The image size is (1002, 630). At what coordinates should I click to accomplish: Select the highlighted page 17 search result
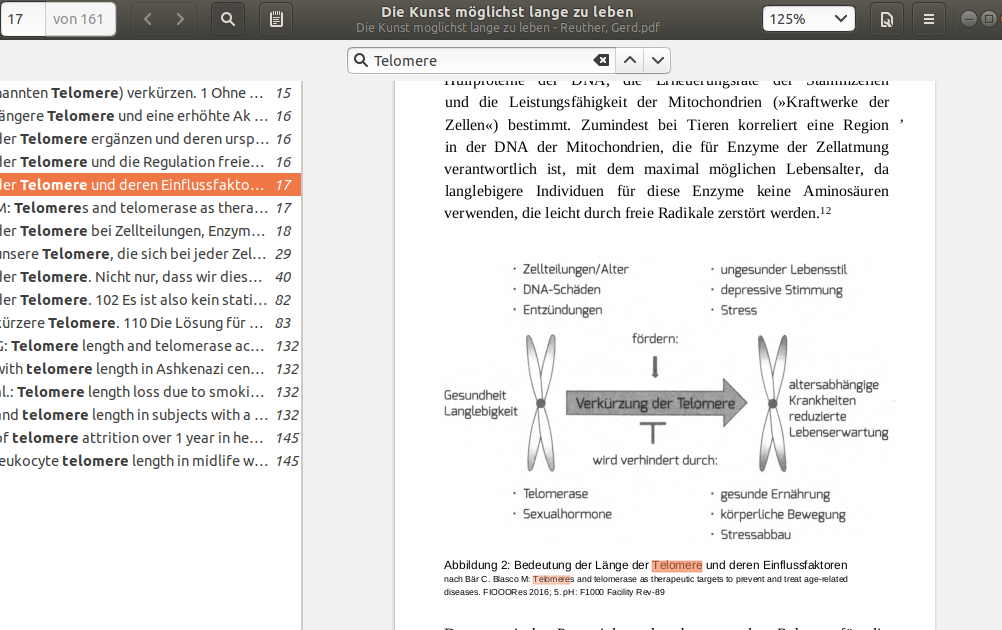(150, 185)
